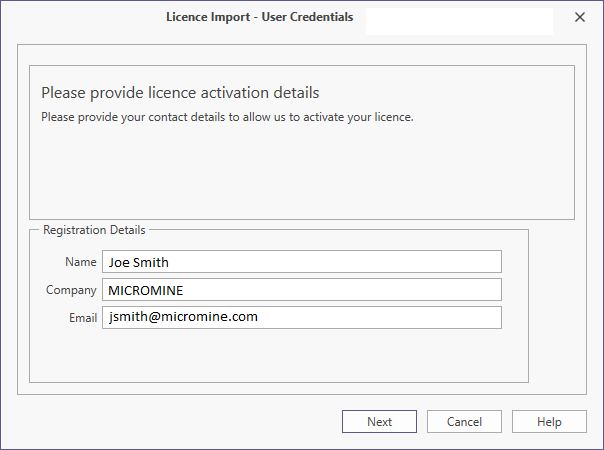Place cursor on 'Joe Smith' text

(139, 263)
